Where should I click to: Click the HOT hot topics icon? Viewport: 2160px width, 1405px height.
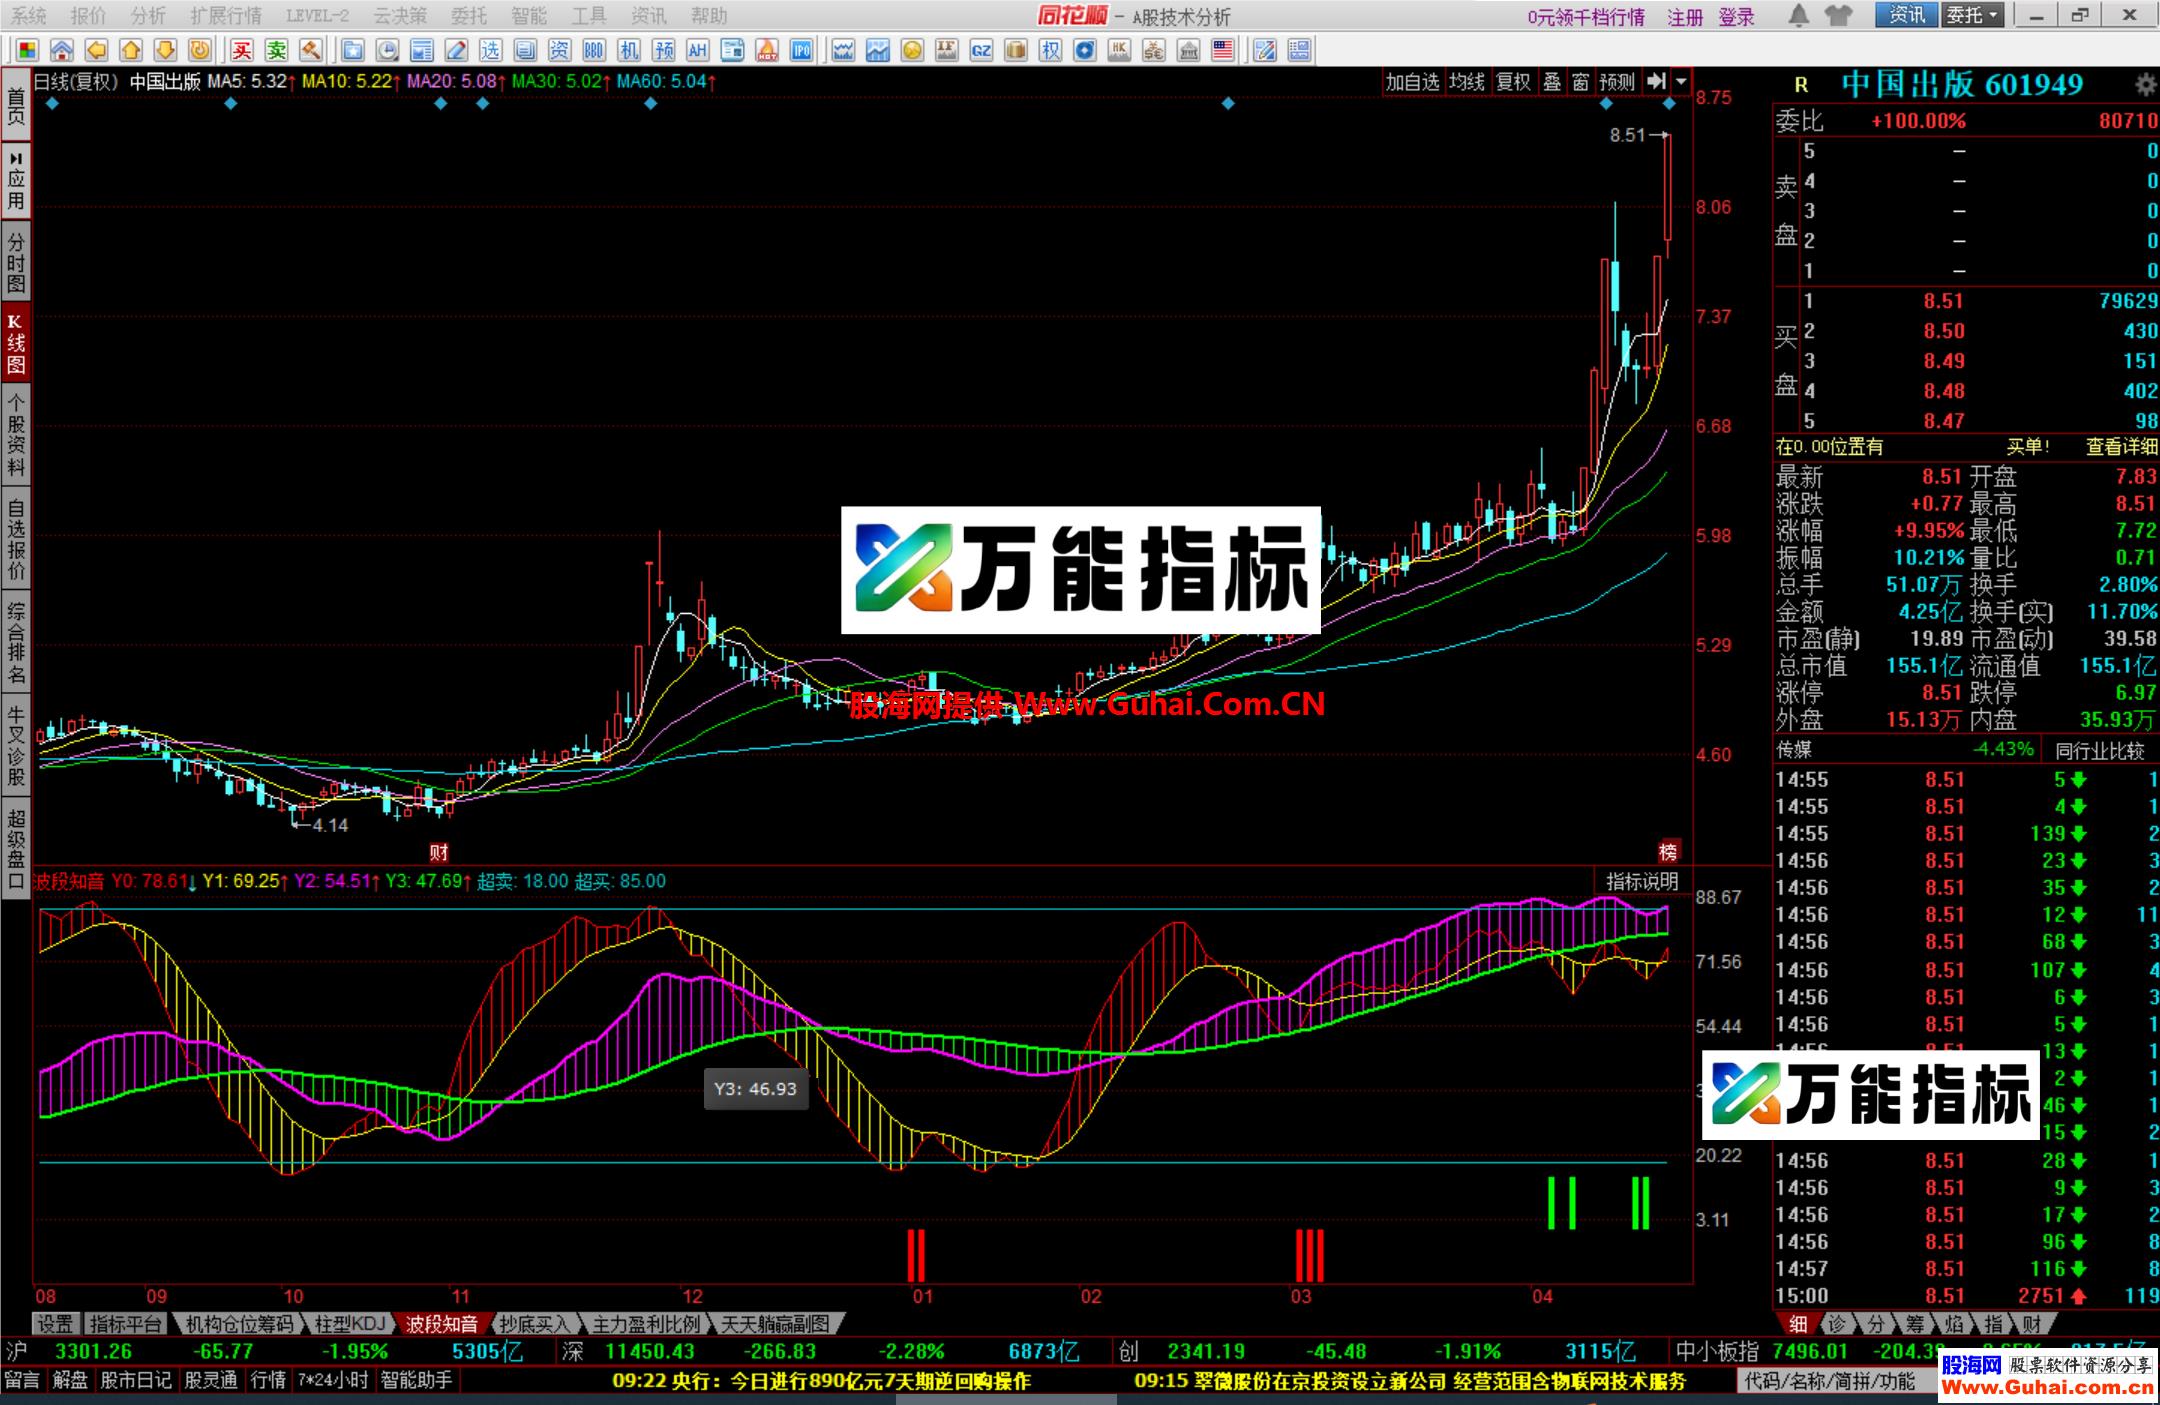[x=765, y=48]
